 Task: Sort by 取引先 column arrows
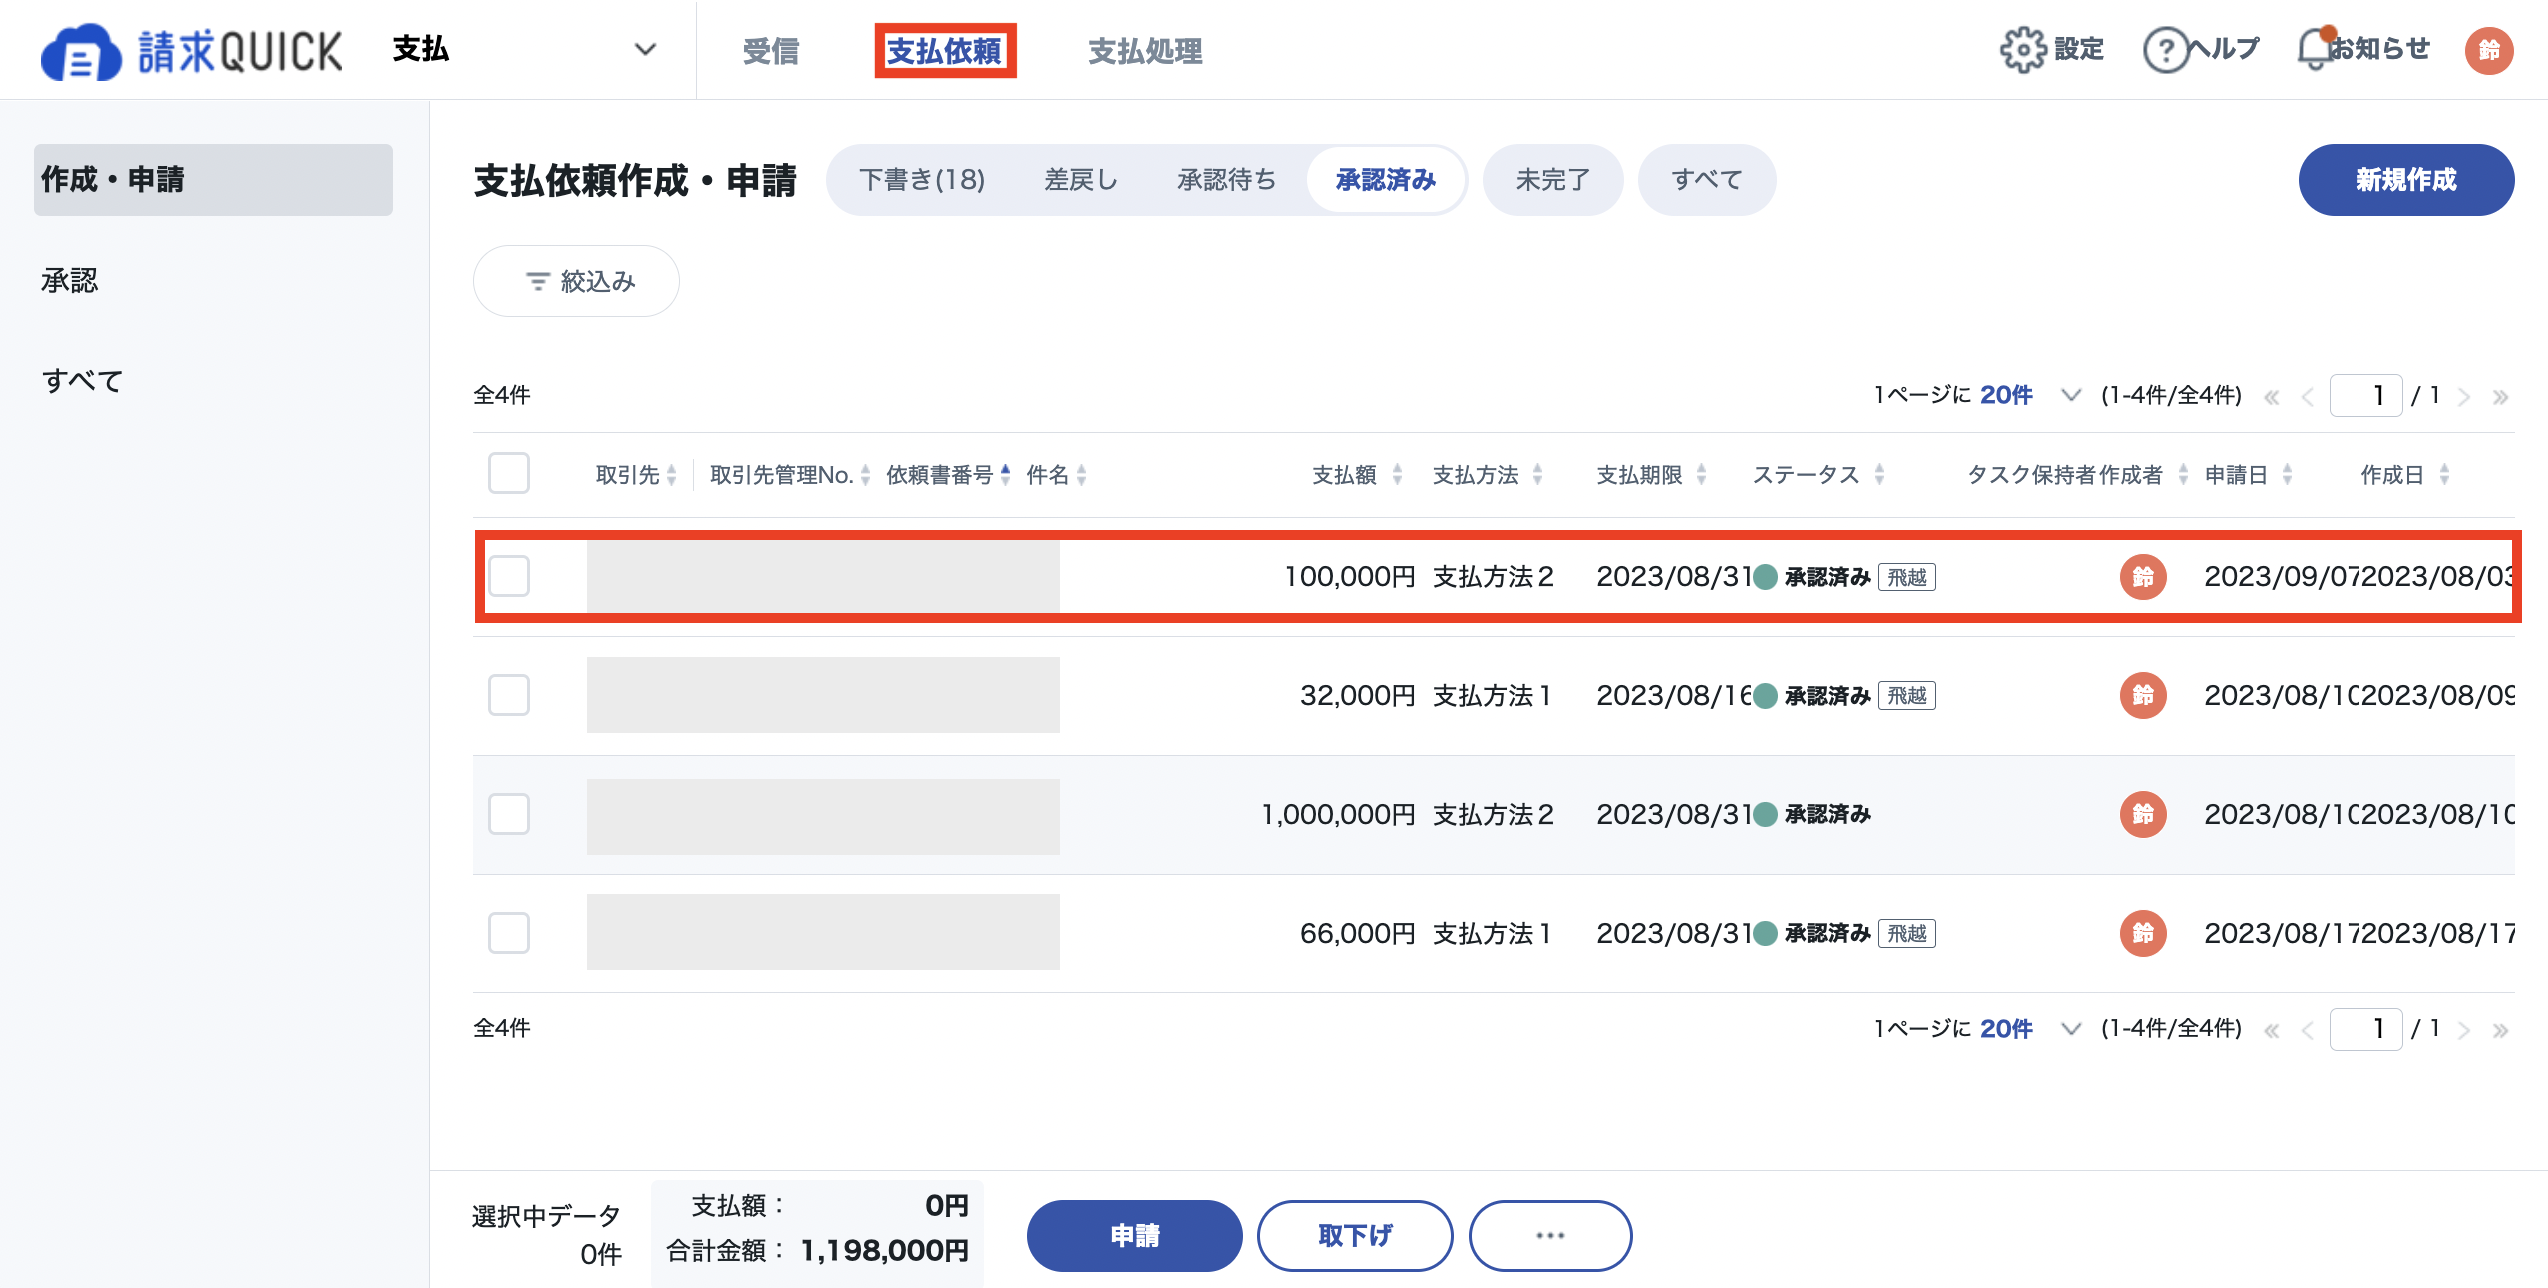pyautogui.click(x=672, y=475)
